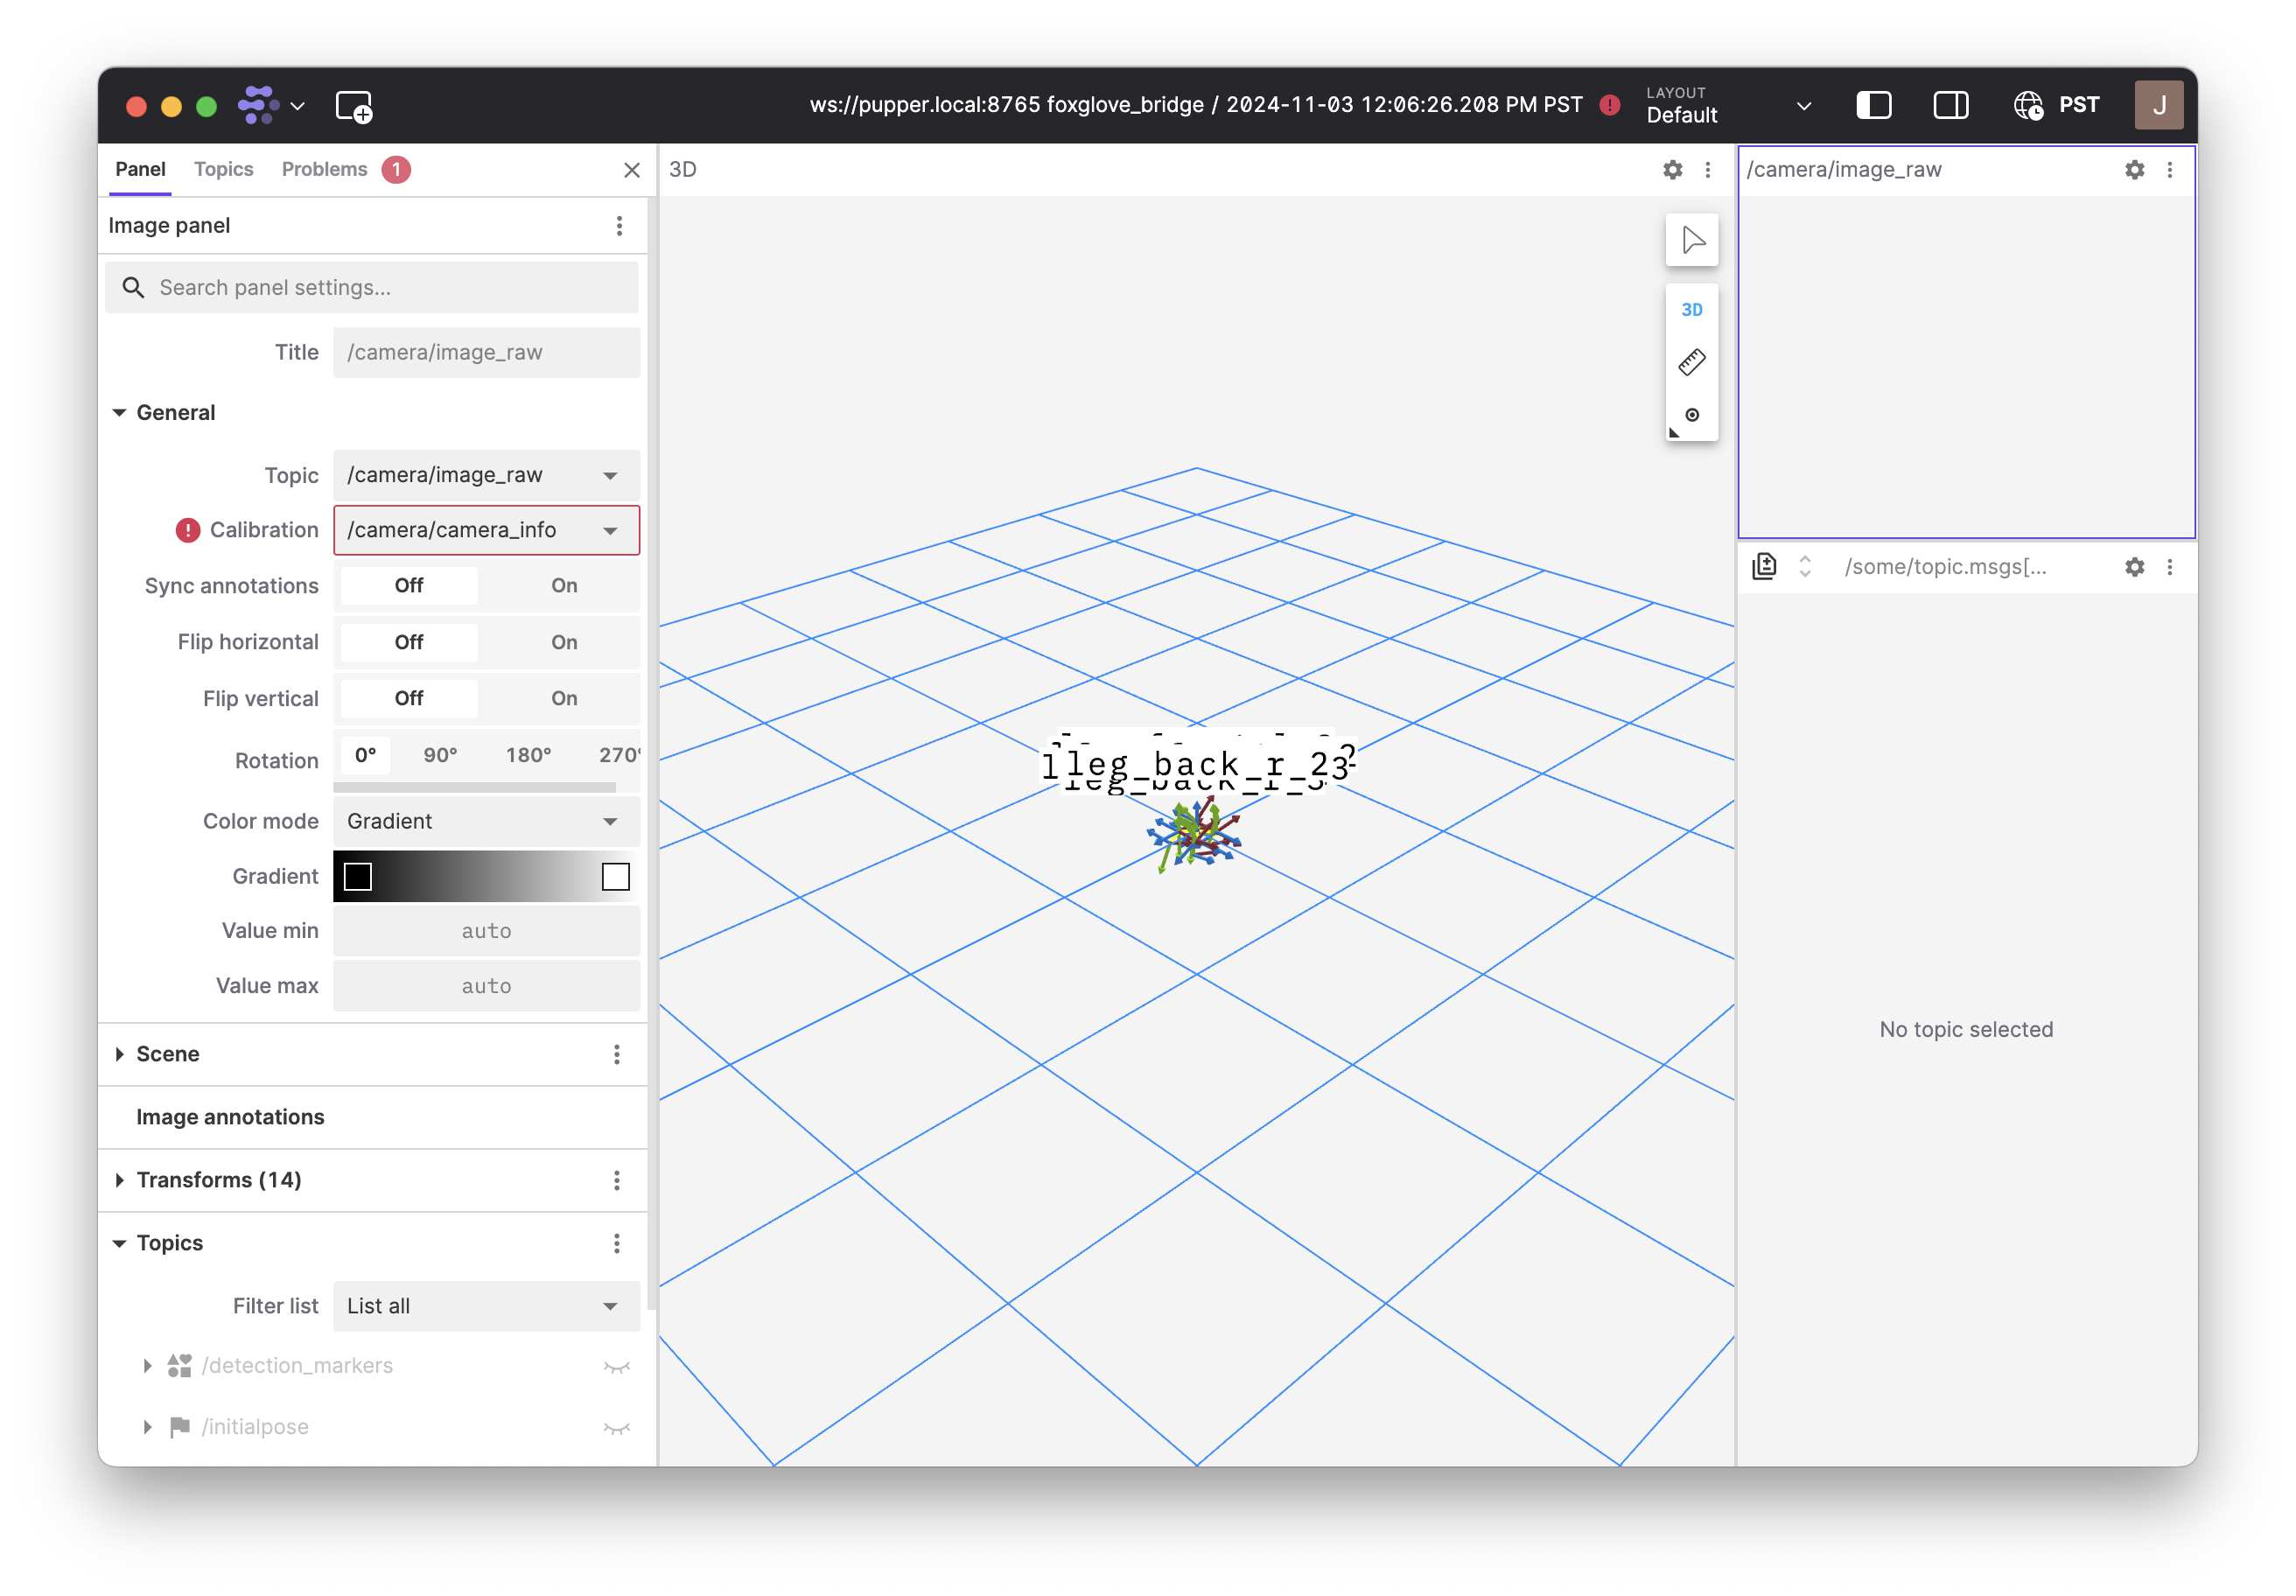The height and width of the screenshot is (1596, 2296).
Task: Open the Filter list dropdown
Action: click(486, 1306)
